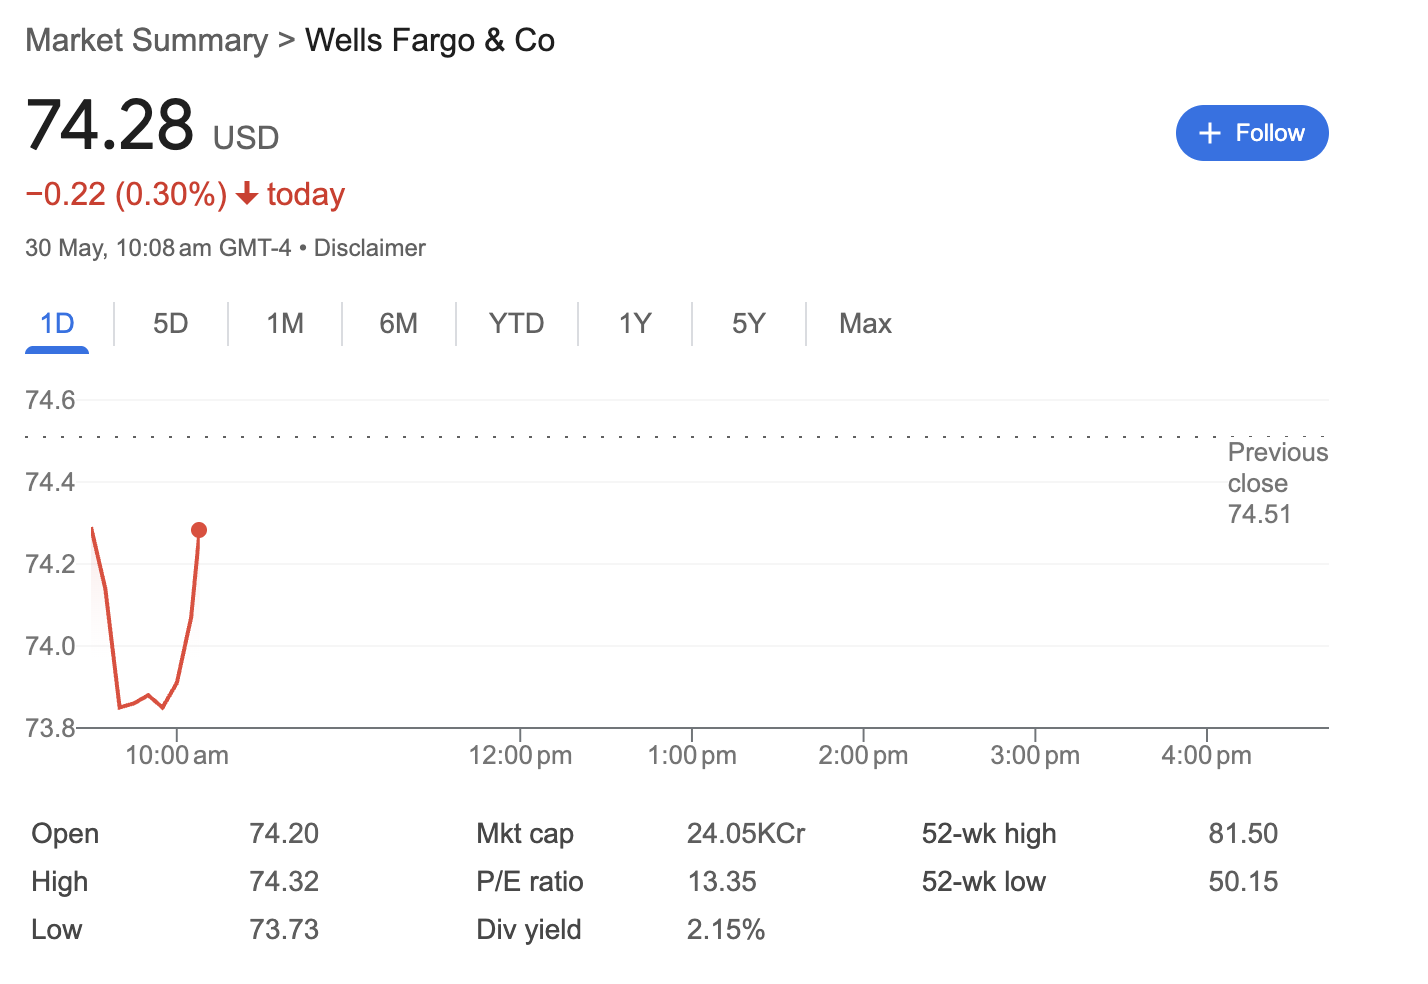Viewport: 1428px width, 984px height.
Task: Select the 1D time range tab
Action: pyautogui.click(x=57, y=324)
